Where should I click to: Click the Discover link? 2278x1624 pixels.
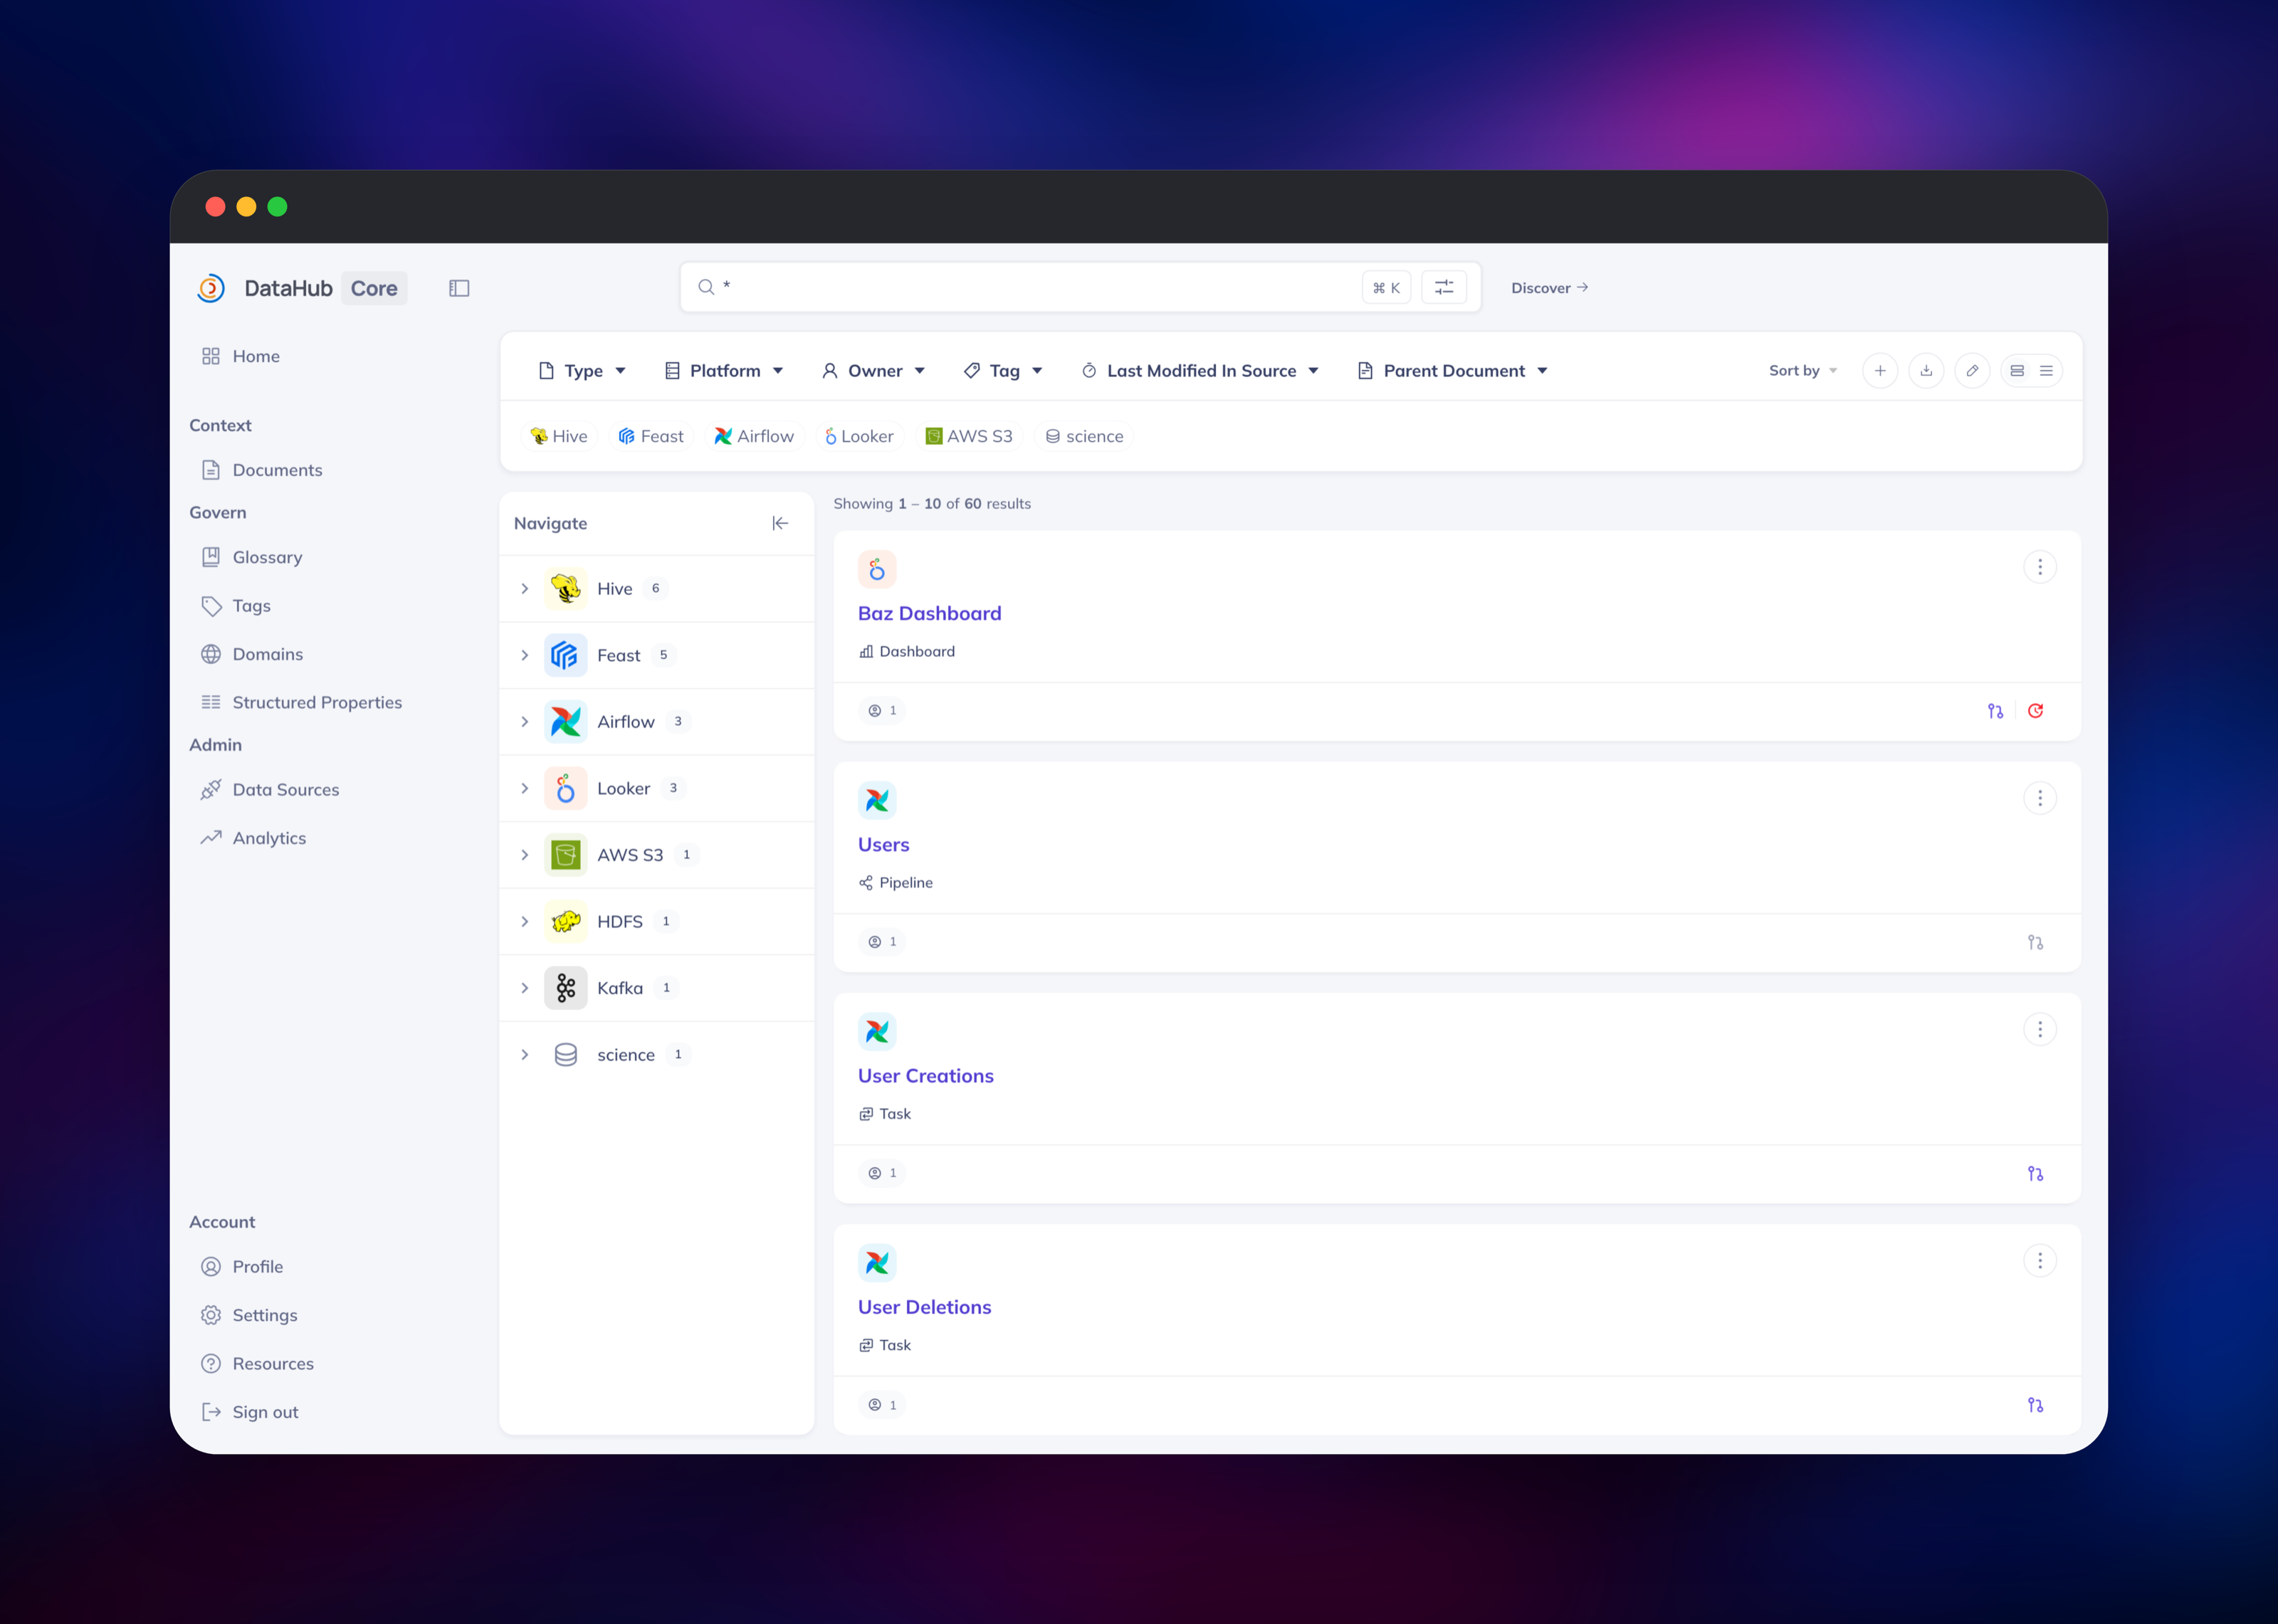[1549, 288]
